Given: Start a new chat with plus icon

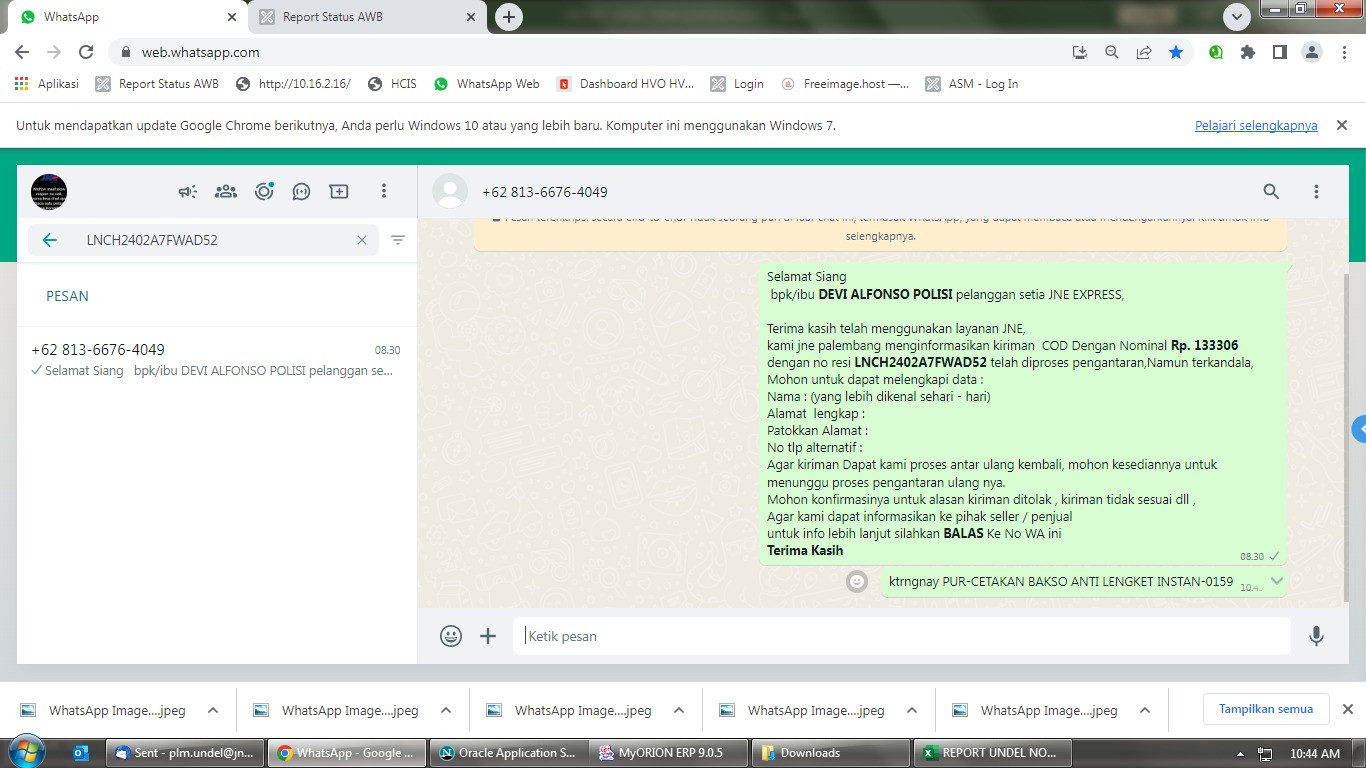Looking at the screenshot, I should [339, 191].
